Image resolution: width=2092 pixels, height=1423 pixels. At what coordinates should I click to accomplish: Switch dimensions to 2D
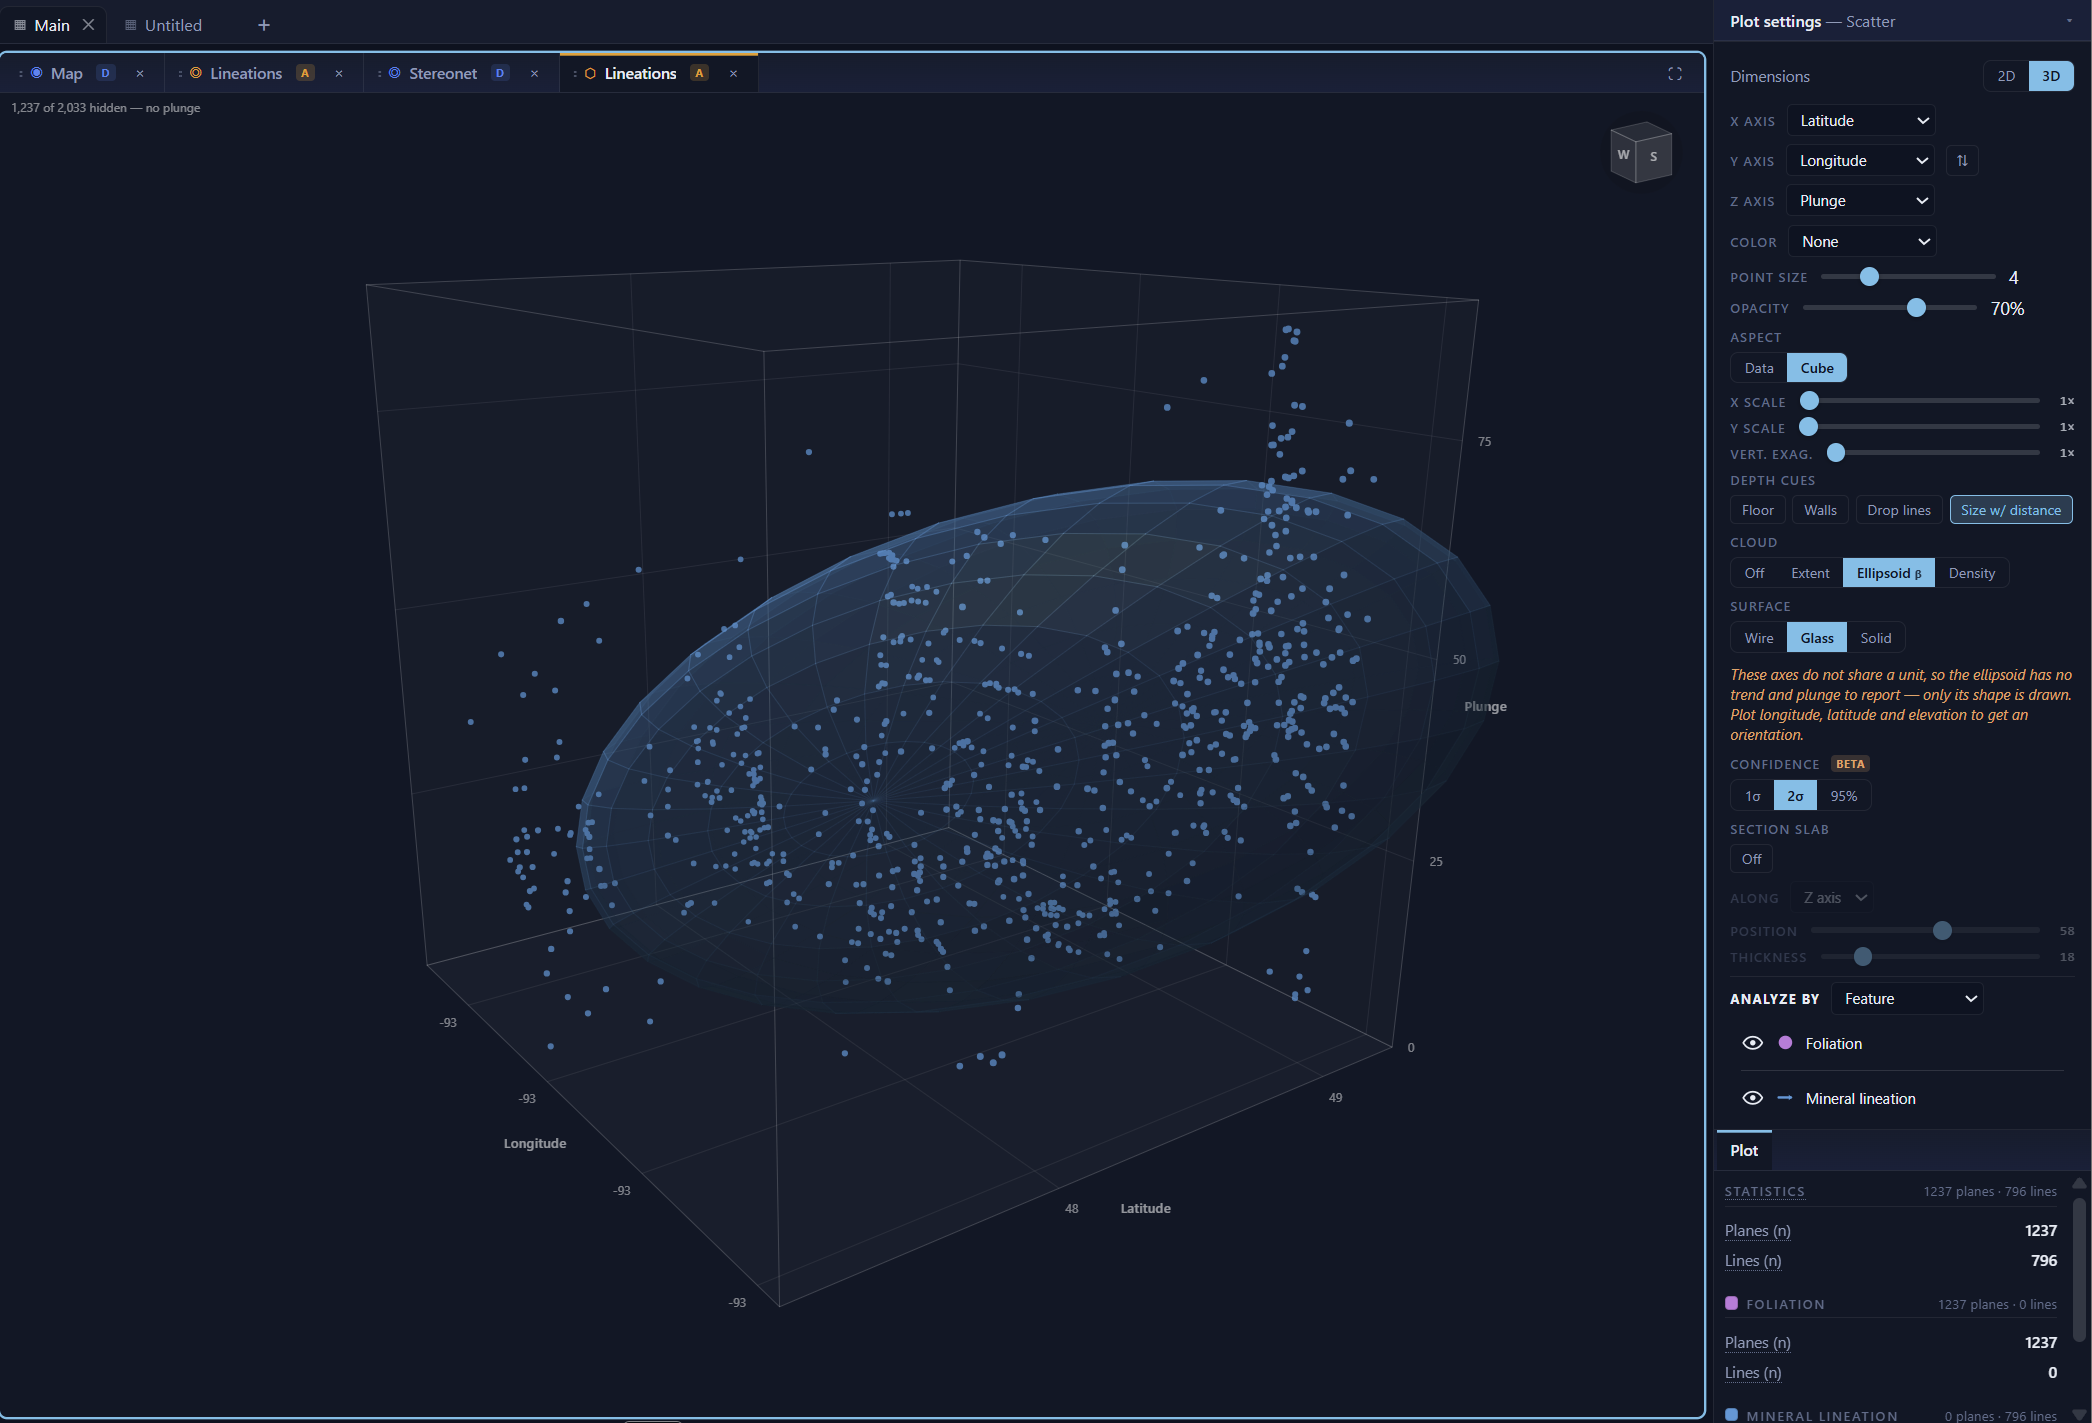pyautogui.click(x=2006, y=76)
